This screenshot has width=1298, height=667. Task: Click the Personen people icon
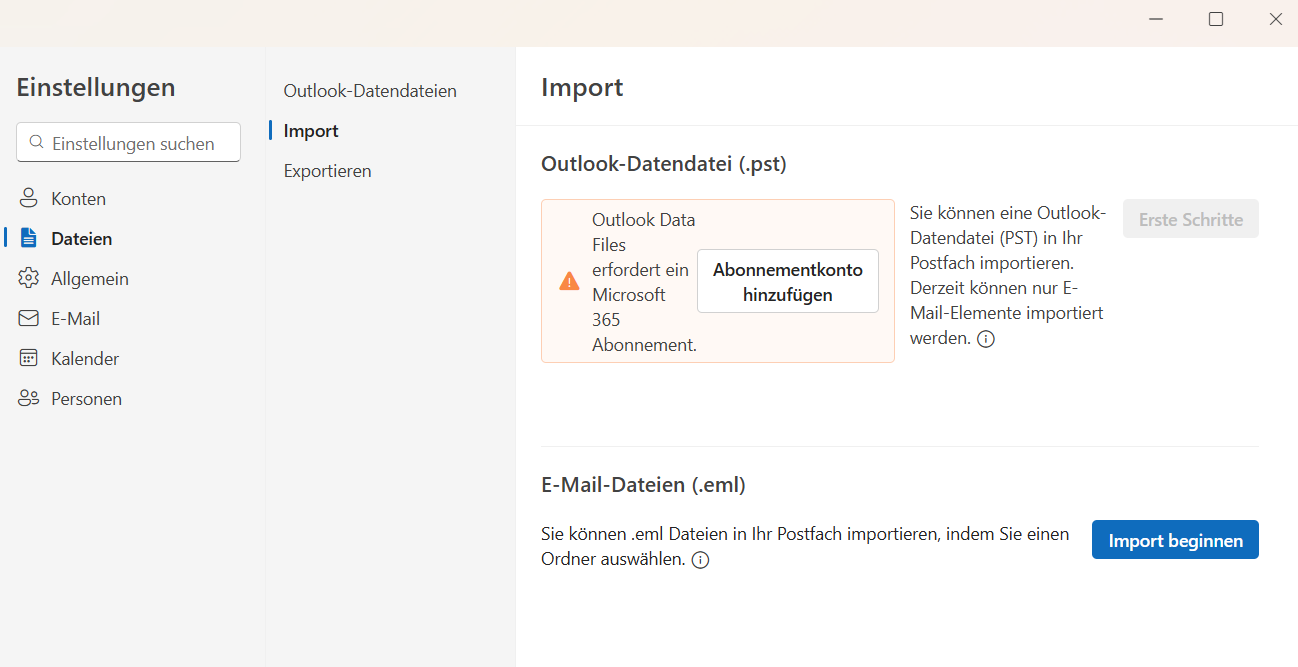pyautogui.click(x=28, y=398)
